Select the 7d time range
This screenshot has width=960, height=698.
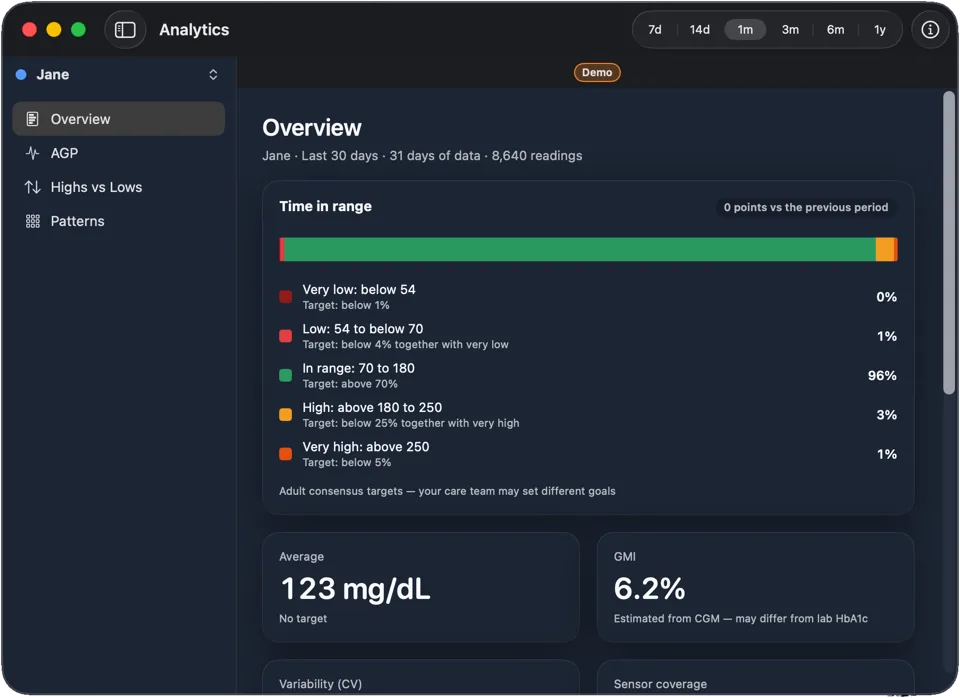(654, 29)
